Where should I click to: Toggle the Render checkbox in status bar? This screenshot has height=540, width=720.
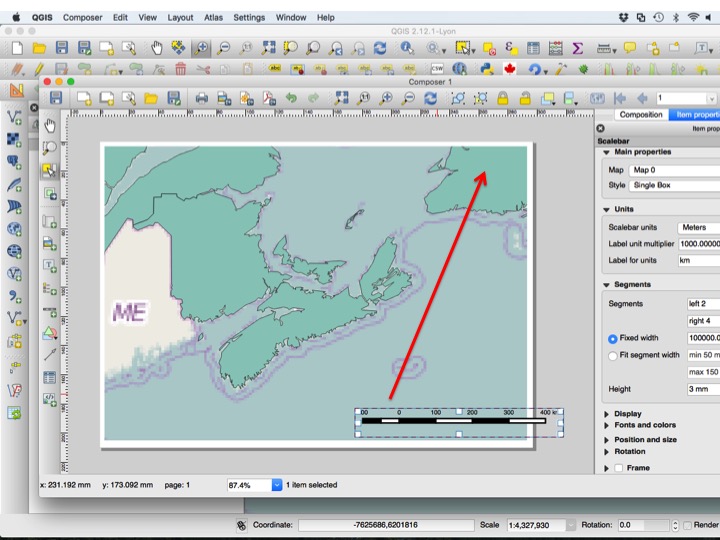tap(687, 525)
